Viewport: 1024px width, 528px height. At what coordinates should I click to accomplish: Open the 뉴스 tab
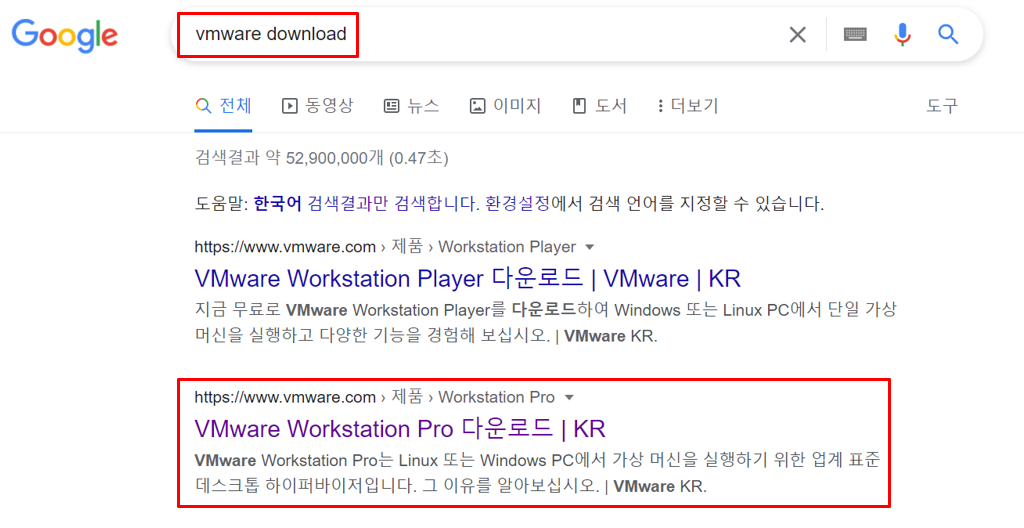pyautogui.click(x=411, y=106)
